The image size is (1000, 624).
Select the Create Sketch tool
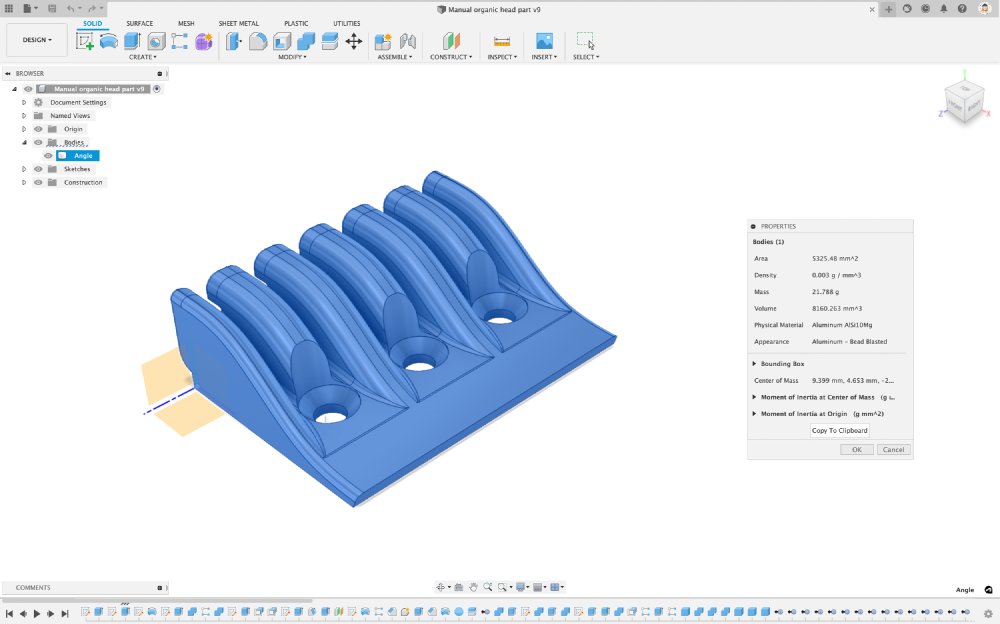[84, 41]
